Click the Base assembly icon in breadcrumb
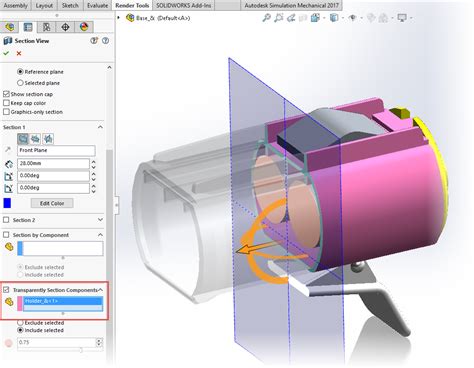Screen dimensions: 474x368 (130, 18)
